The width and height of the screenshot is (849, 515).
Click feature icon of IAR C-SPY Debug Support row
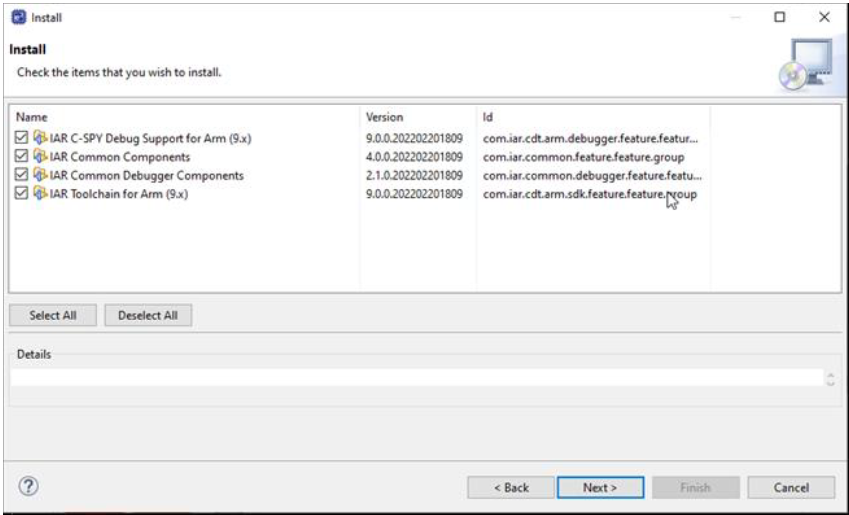point(40,138)
